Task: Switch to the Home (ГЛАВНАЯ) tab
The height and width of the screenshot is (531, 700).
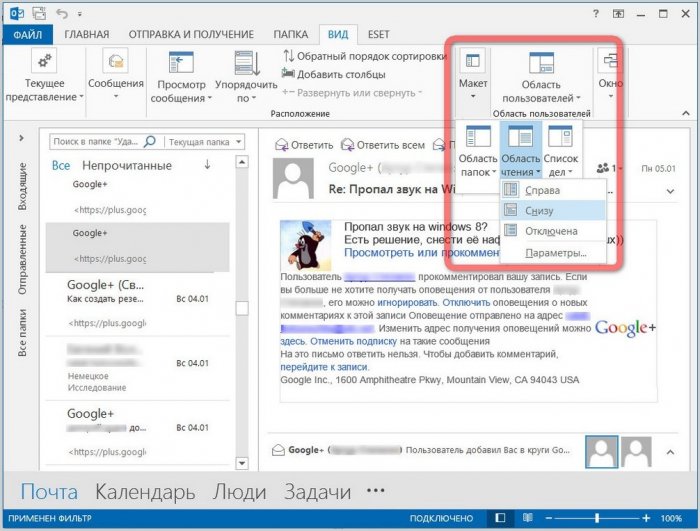Action: pos(87,34)
